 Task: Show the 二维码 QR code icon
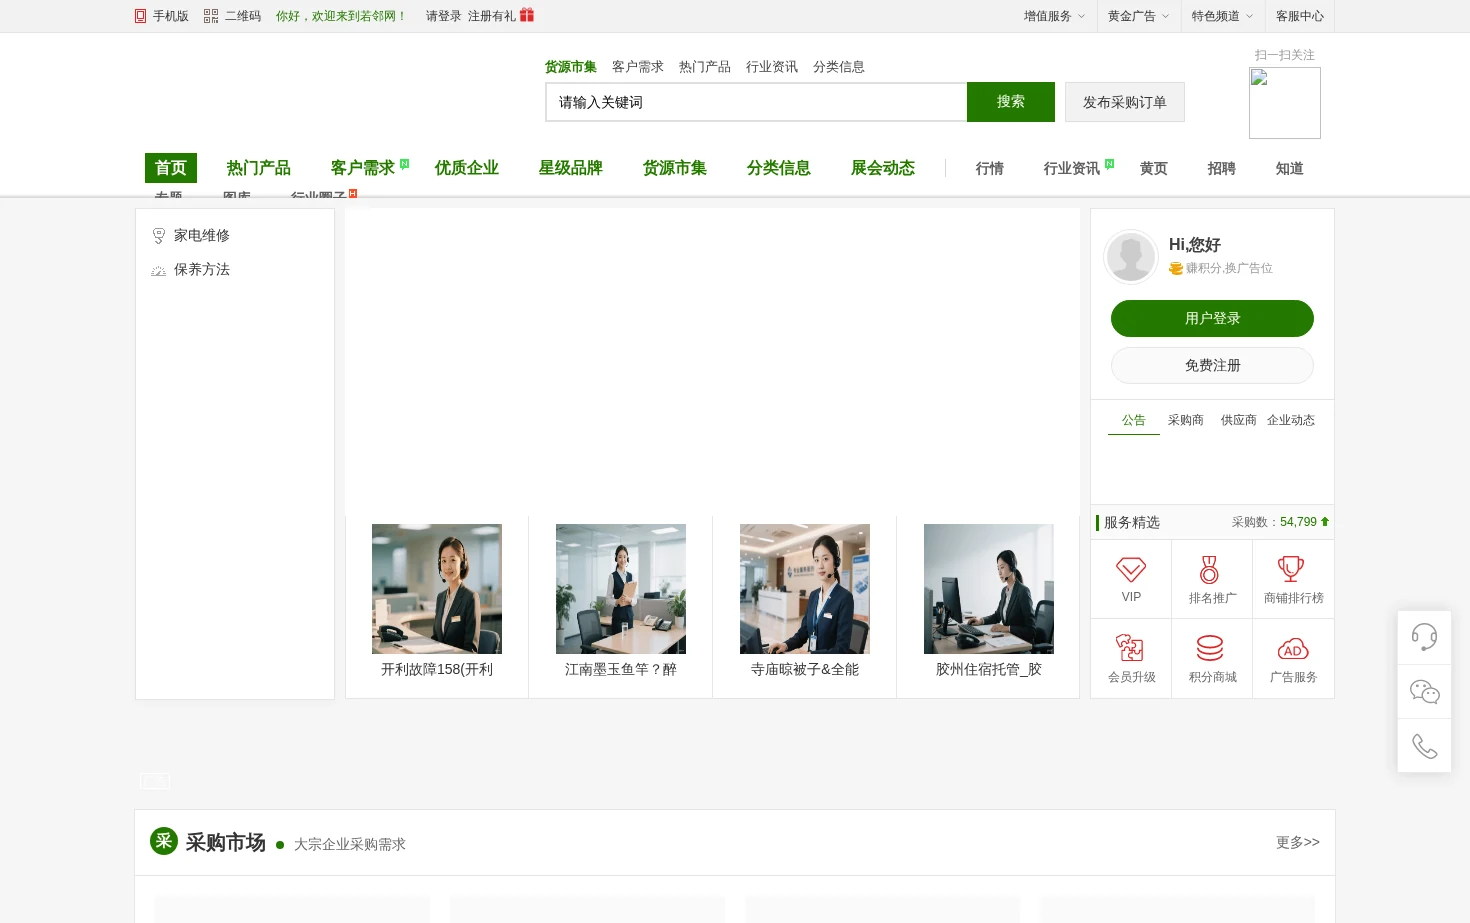coord(211,16)
